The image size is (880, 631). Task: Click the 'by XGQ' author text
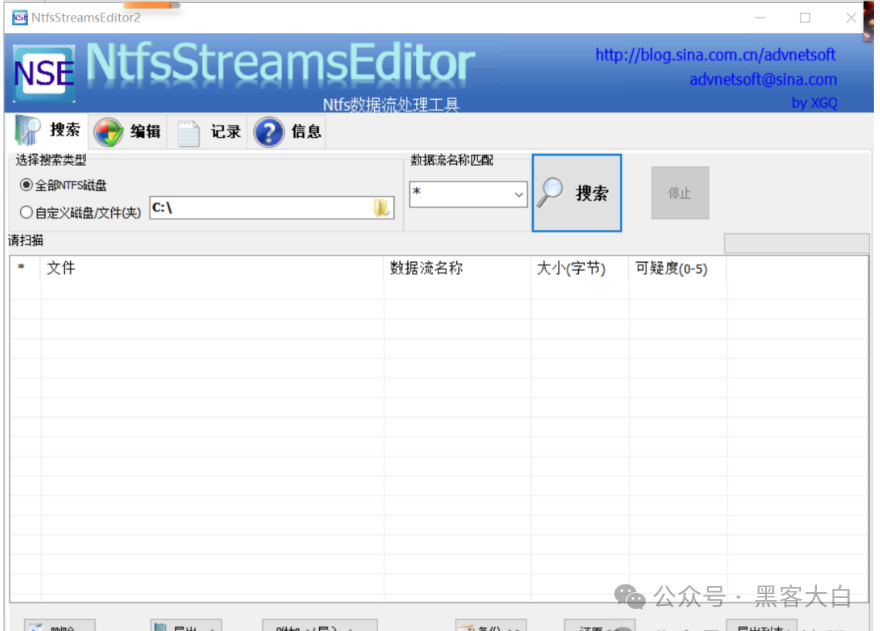[814, 103]
